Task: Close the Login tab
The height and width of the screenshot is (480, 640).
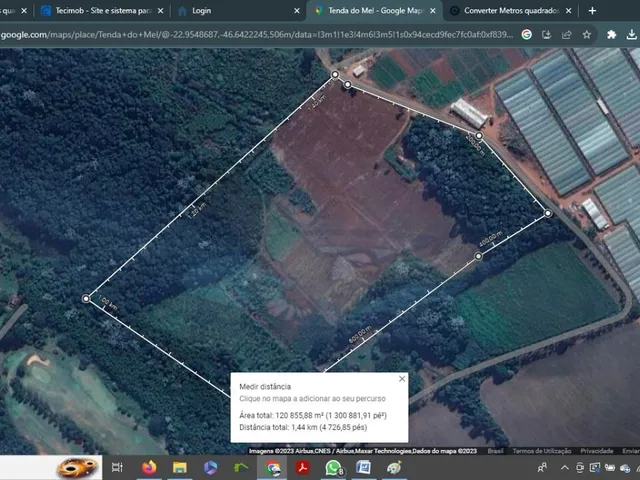Action: tap(297, 11)
